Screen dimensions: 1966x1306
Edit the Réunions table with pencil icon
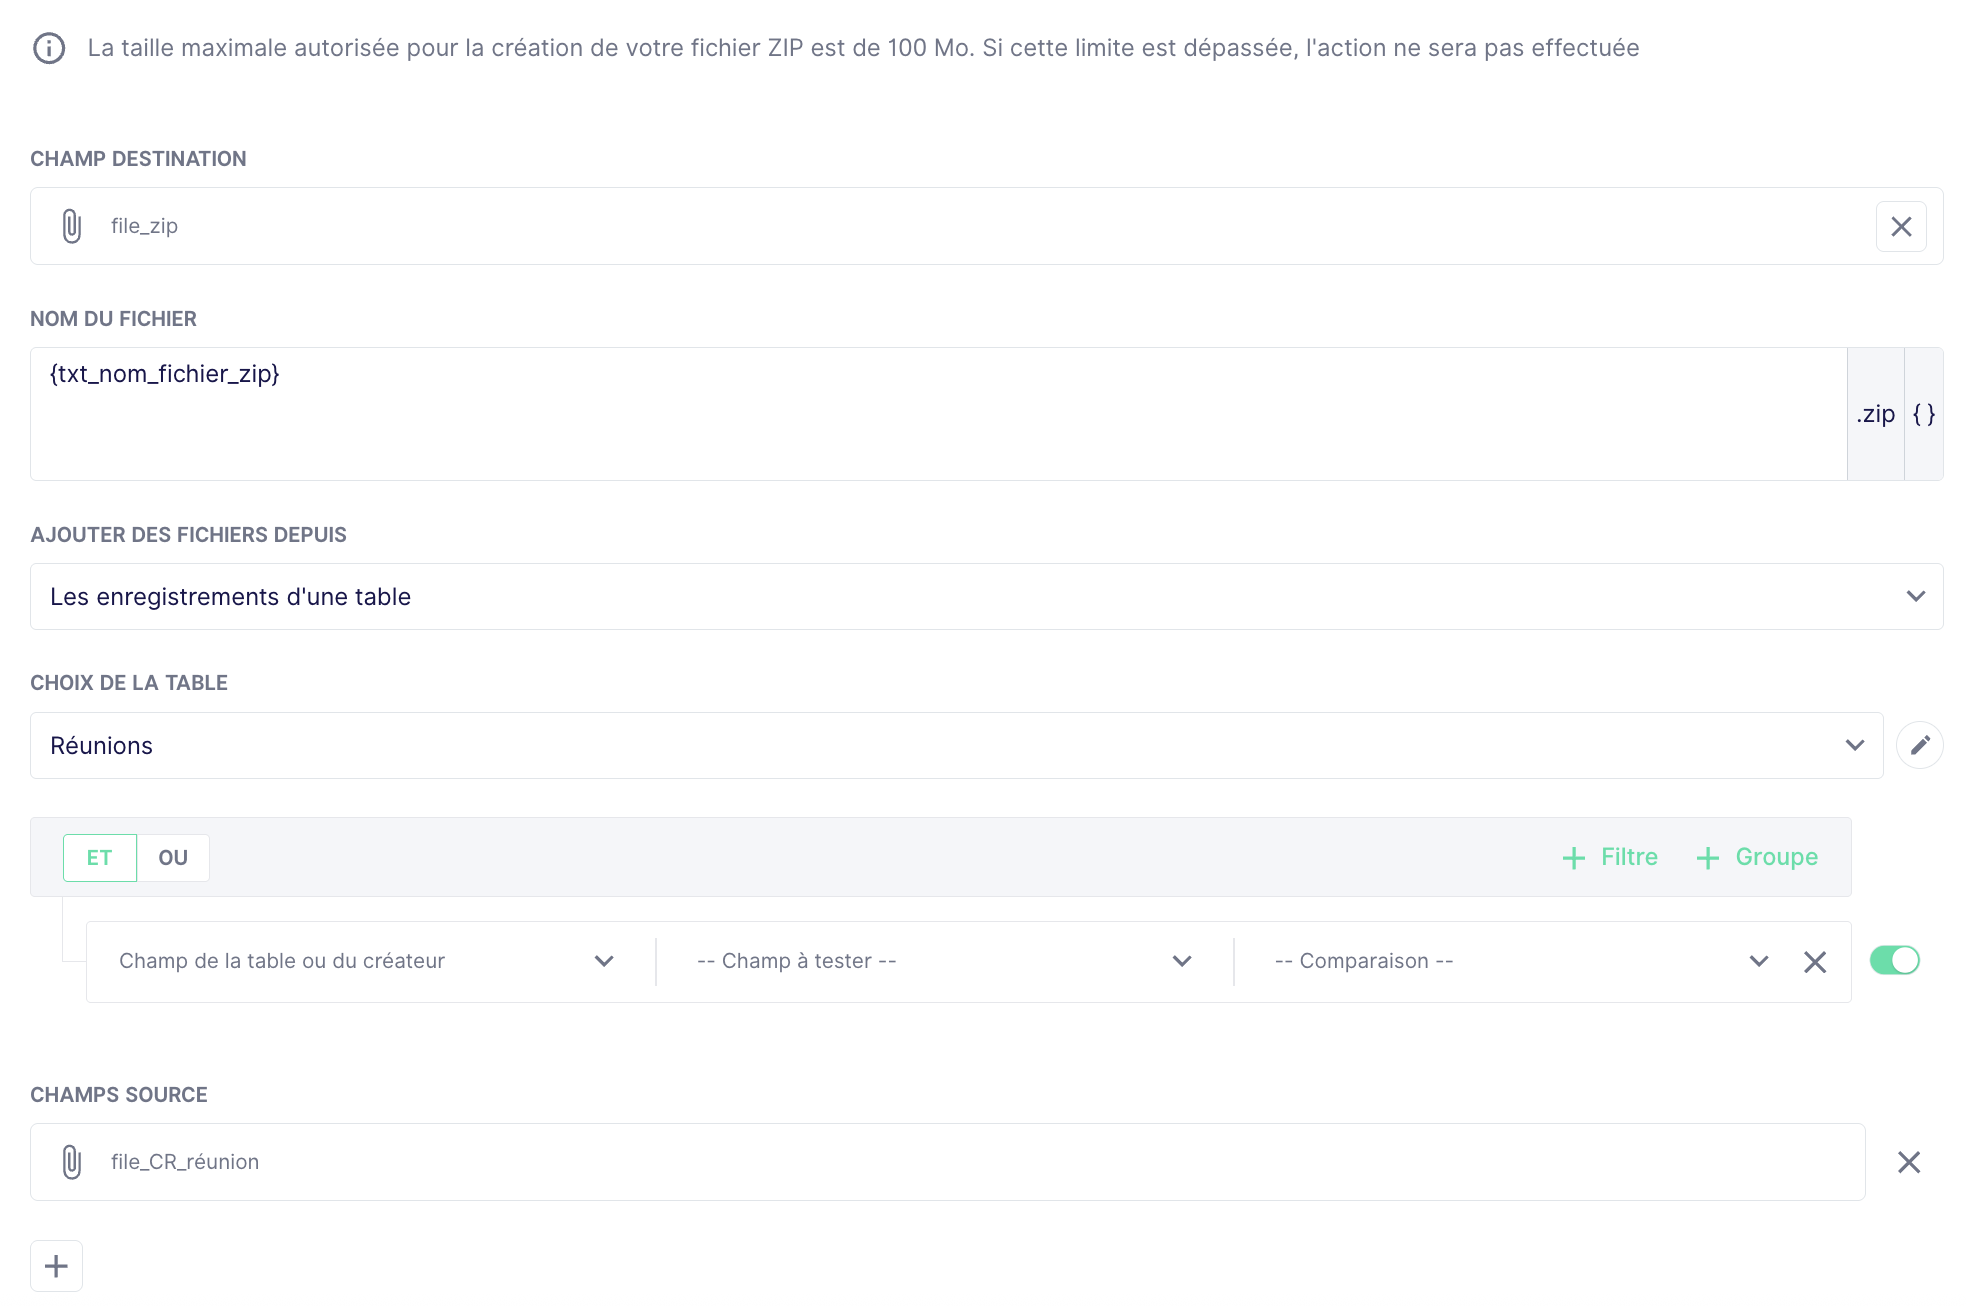1919,745
